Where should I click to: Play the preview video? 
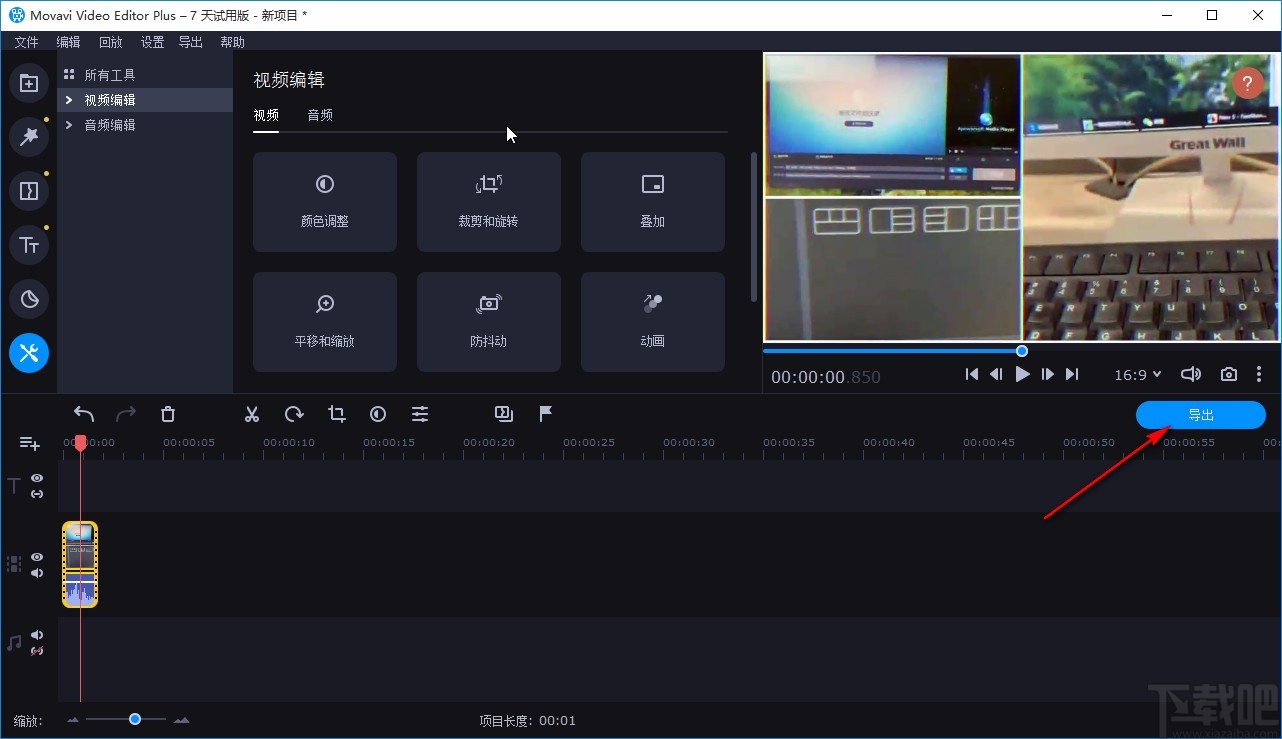[x=1022, y=374]
